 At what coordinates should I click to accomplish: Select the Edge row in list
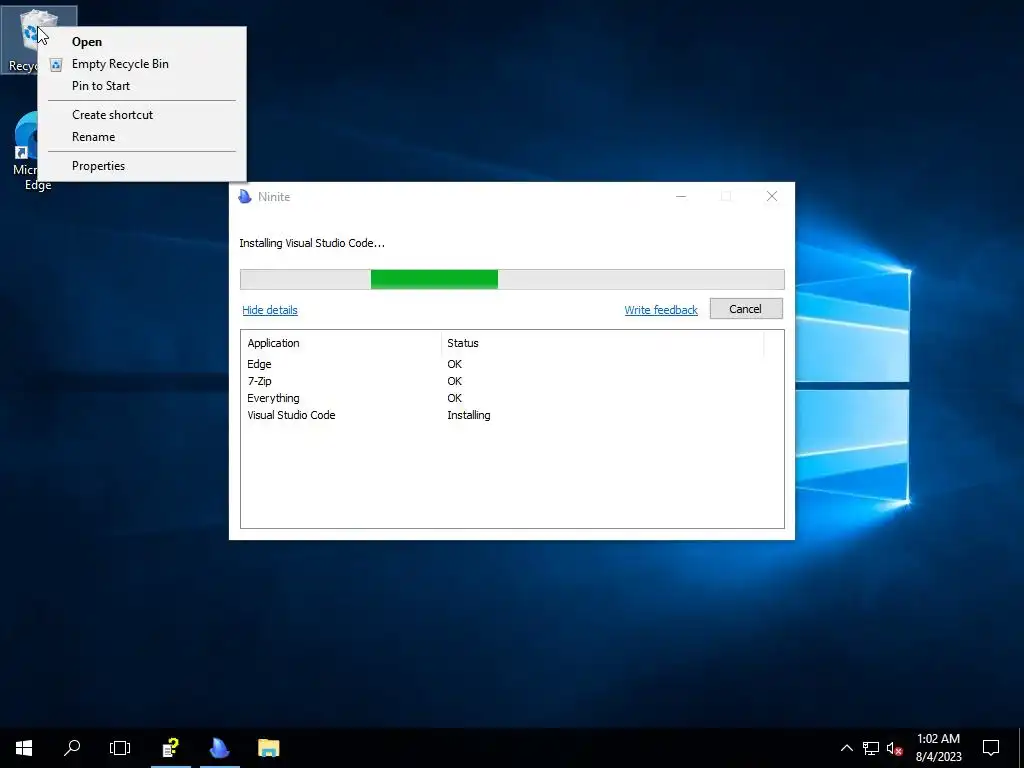pos(512,364)
